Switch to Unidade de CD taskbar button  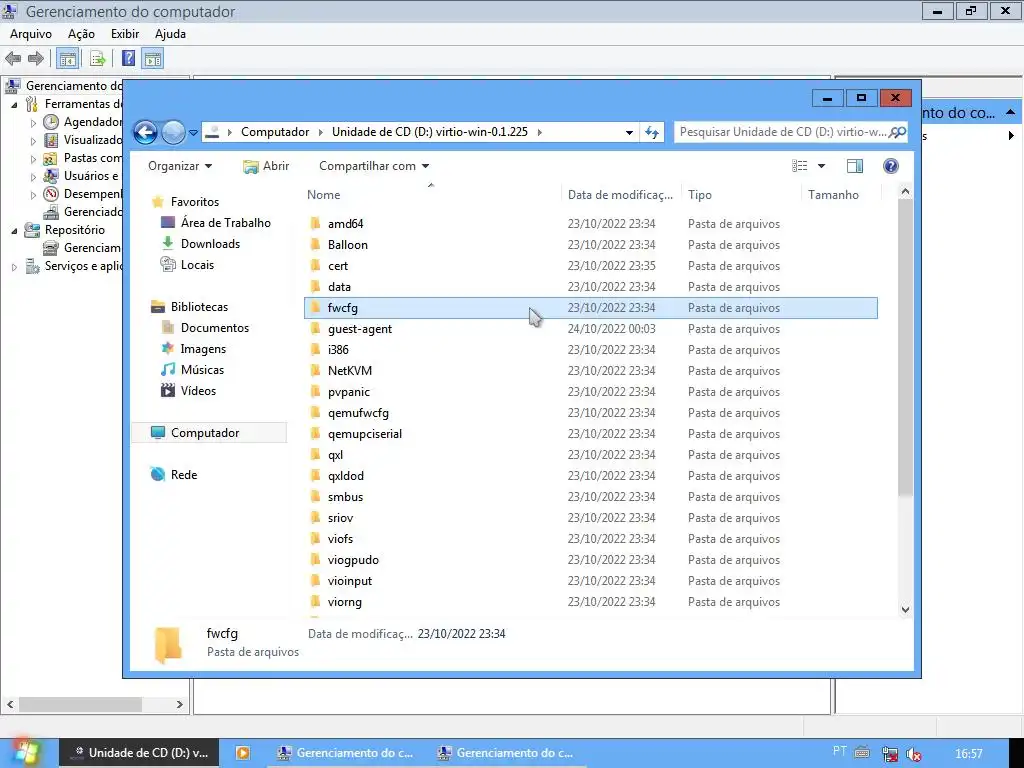[139, 753]
